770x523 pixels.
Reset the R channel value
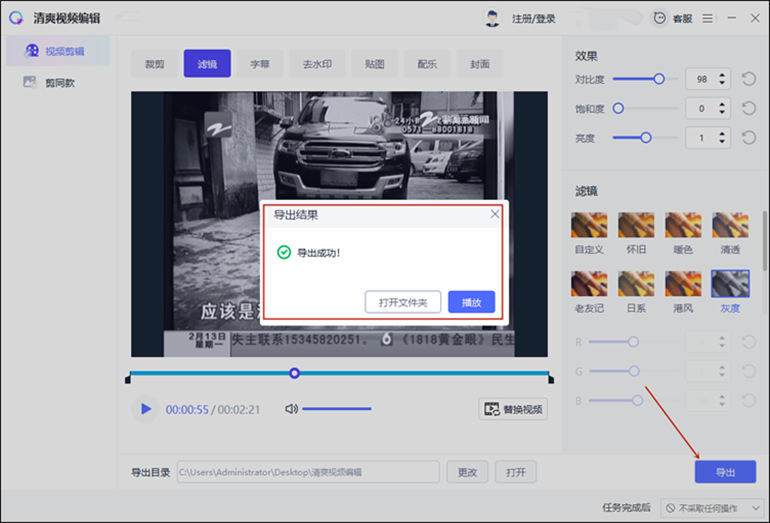[749, 342]
